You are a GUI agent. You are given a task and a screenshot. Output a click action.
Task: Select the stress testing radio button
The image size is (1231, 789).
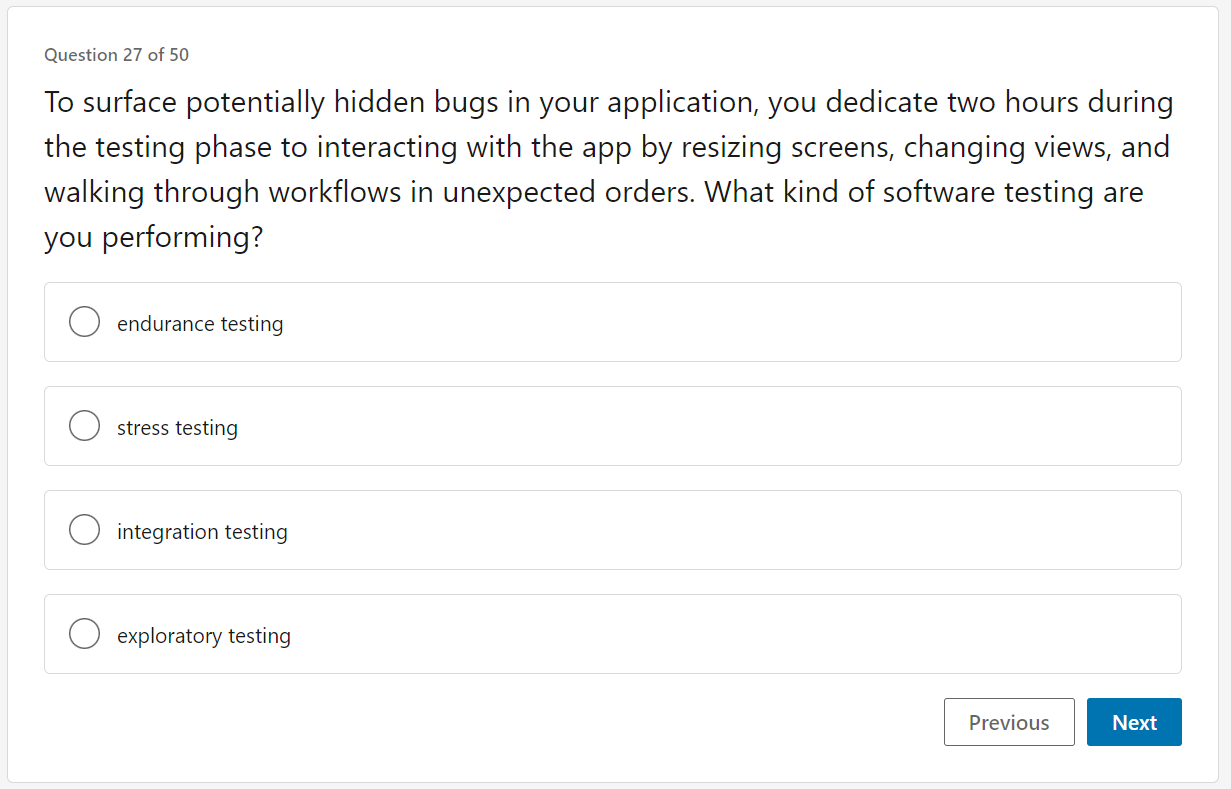(85, 425)
